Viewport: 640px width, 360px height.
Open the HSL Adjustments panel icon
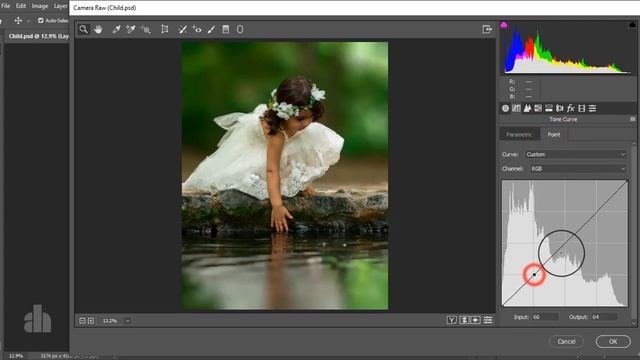[x=538, y=108]
